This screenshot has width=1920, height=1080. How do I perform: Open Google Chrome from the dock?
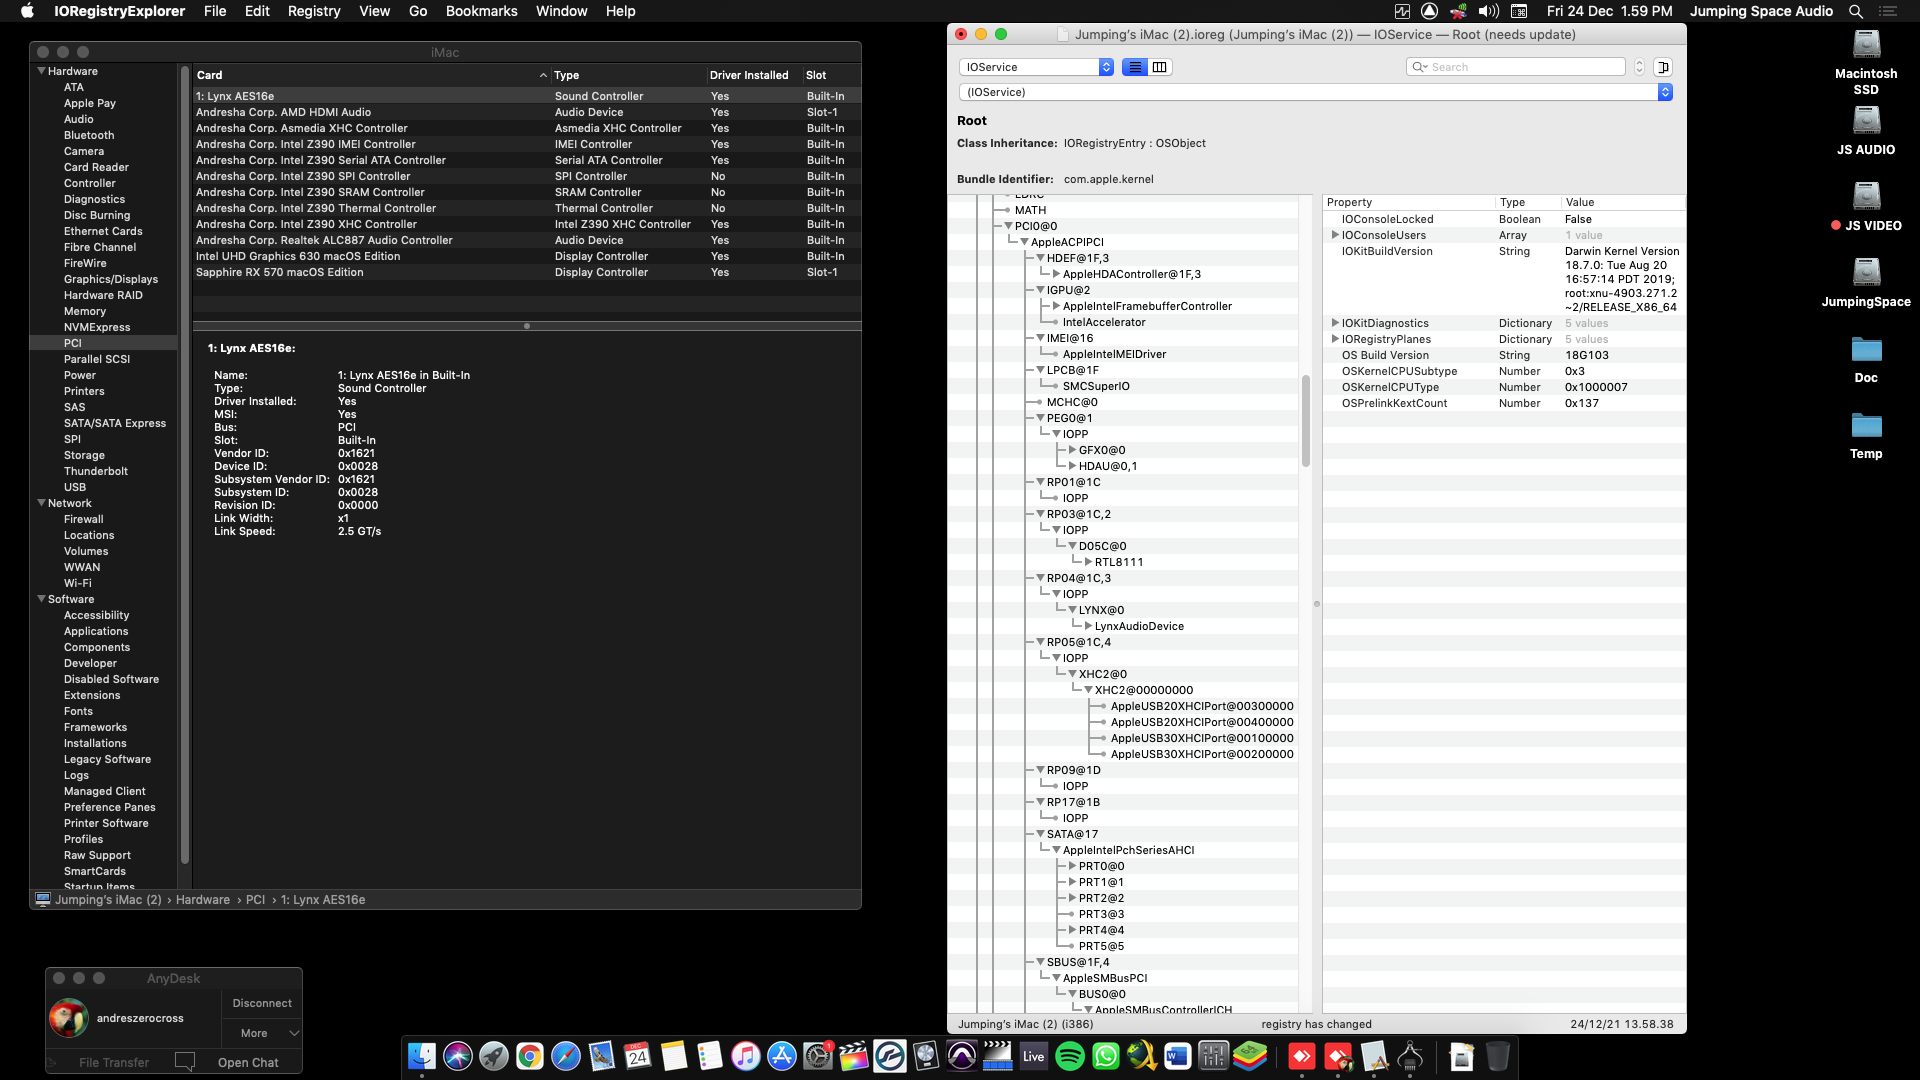click(x=530, y=1056)
